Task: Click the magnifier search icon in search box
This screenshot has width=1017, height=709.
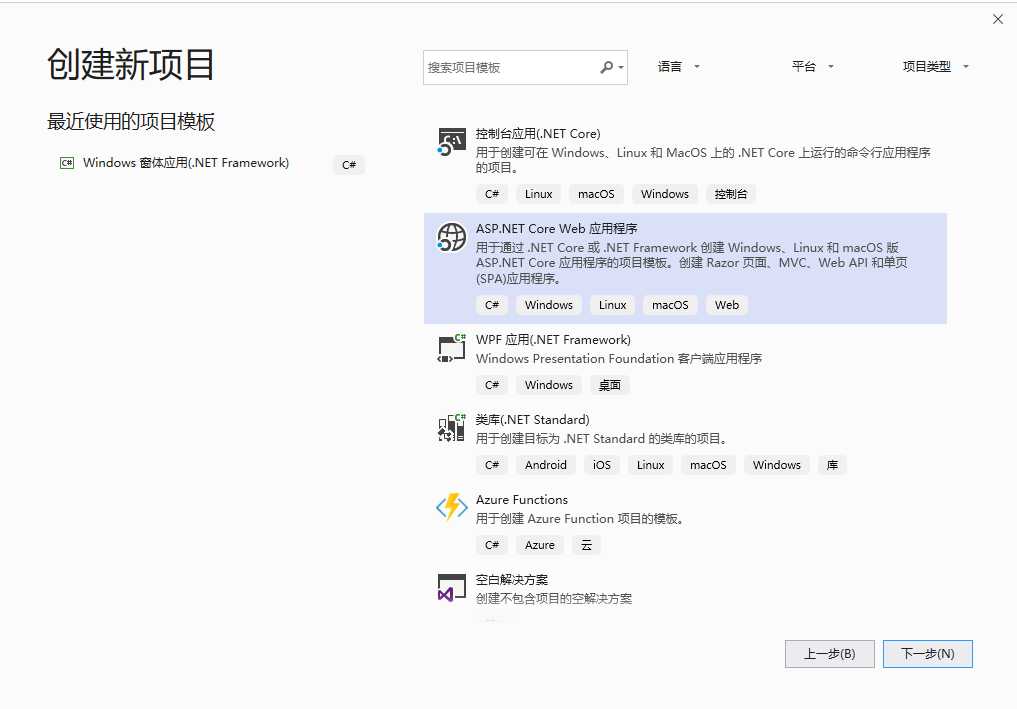Action: click(x=606, y=67)
